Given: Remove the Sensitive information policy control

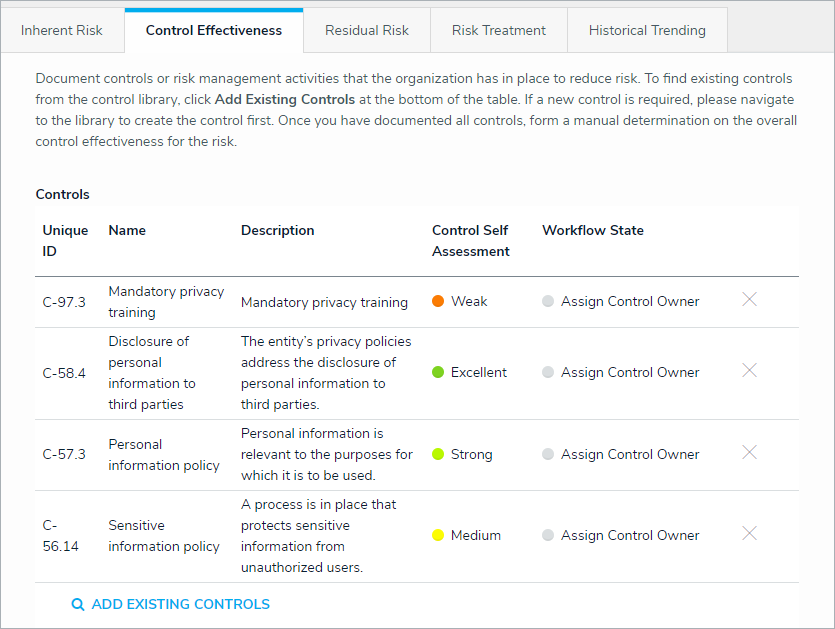Looking at the screenshot, I should click(x=749, y=533).
